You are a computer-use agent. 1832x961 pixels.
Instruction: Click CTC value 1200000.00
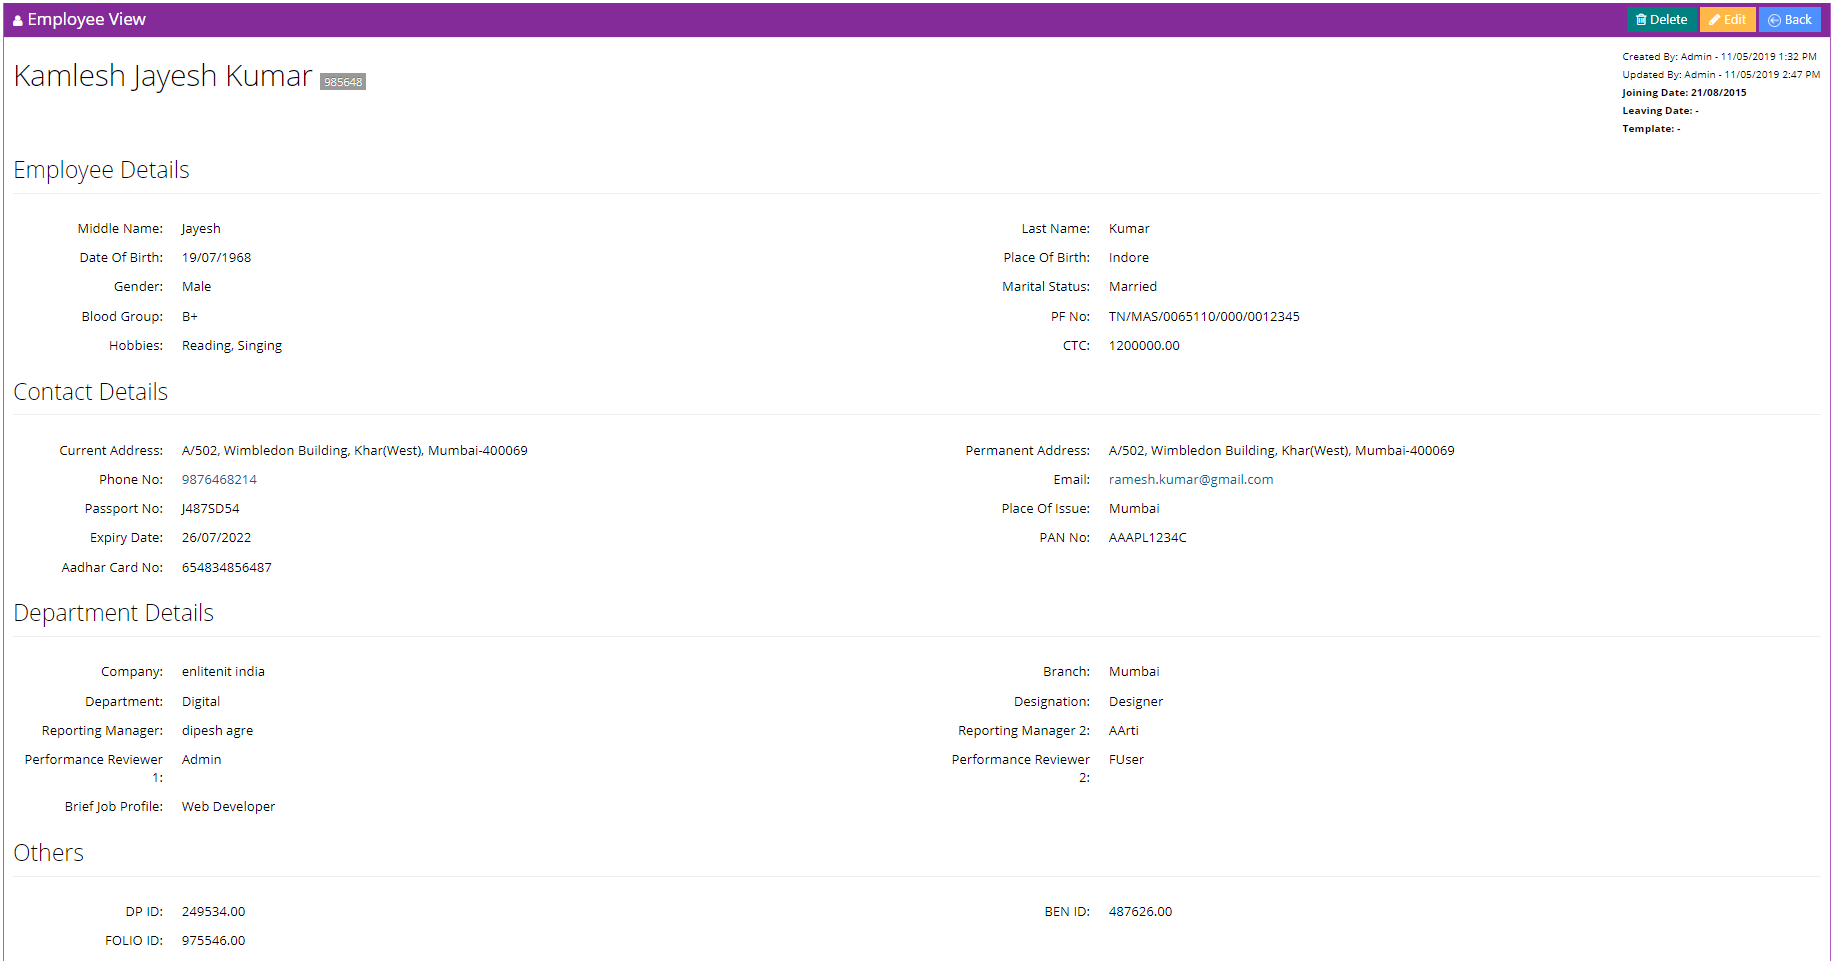[1144, 346]
